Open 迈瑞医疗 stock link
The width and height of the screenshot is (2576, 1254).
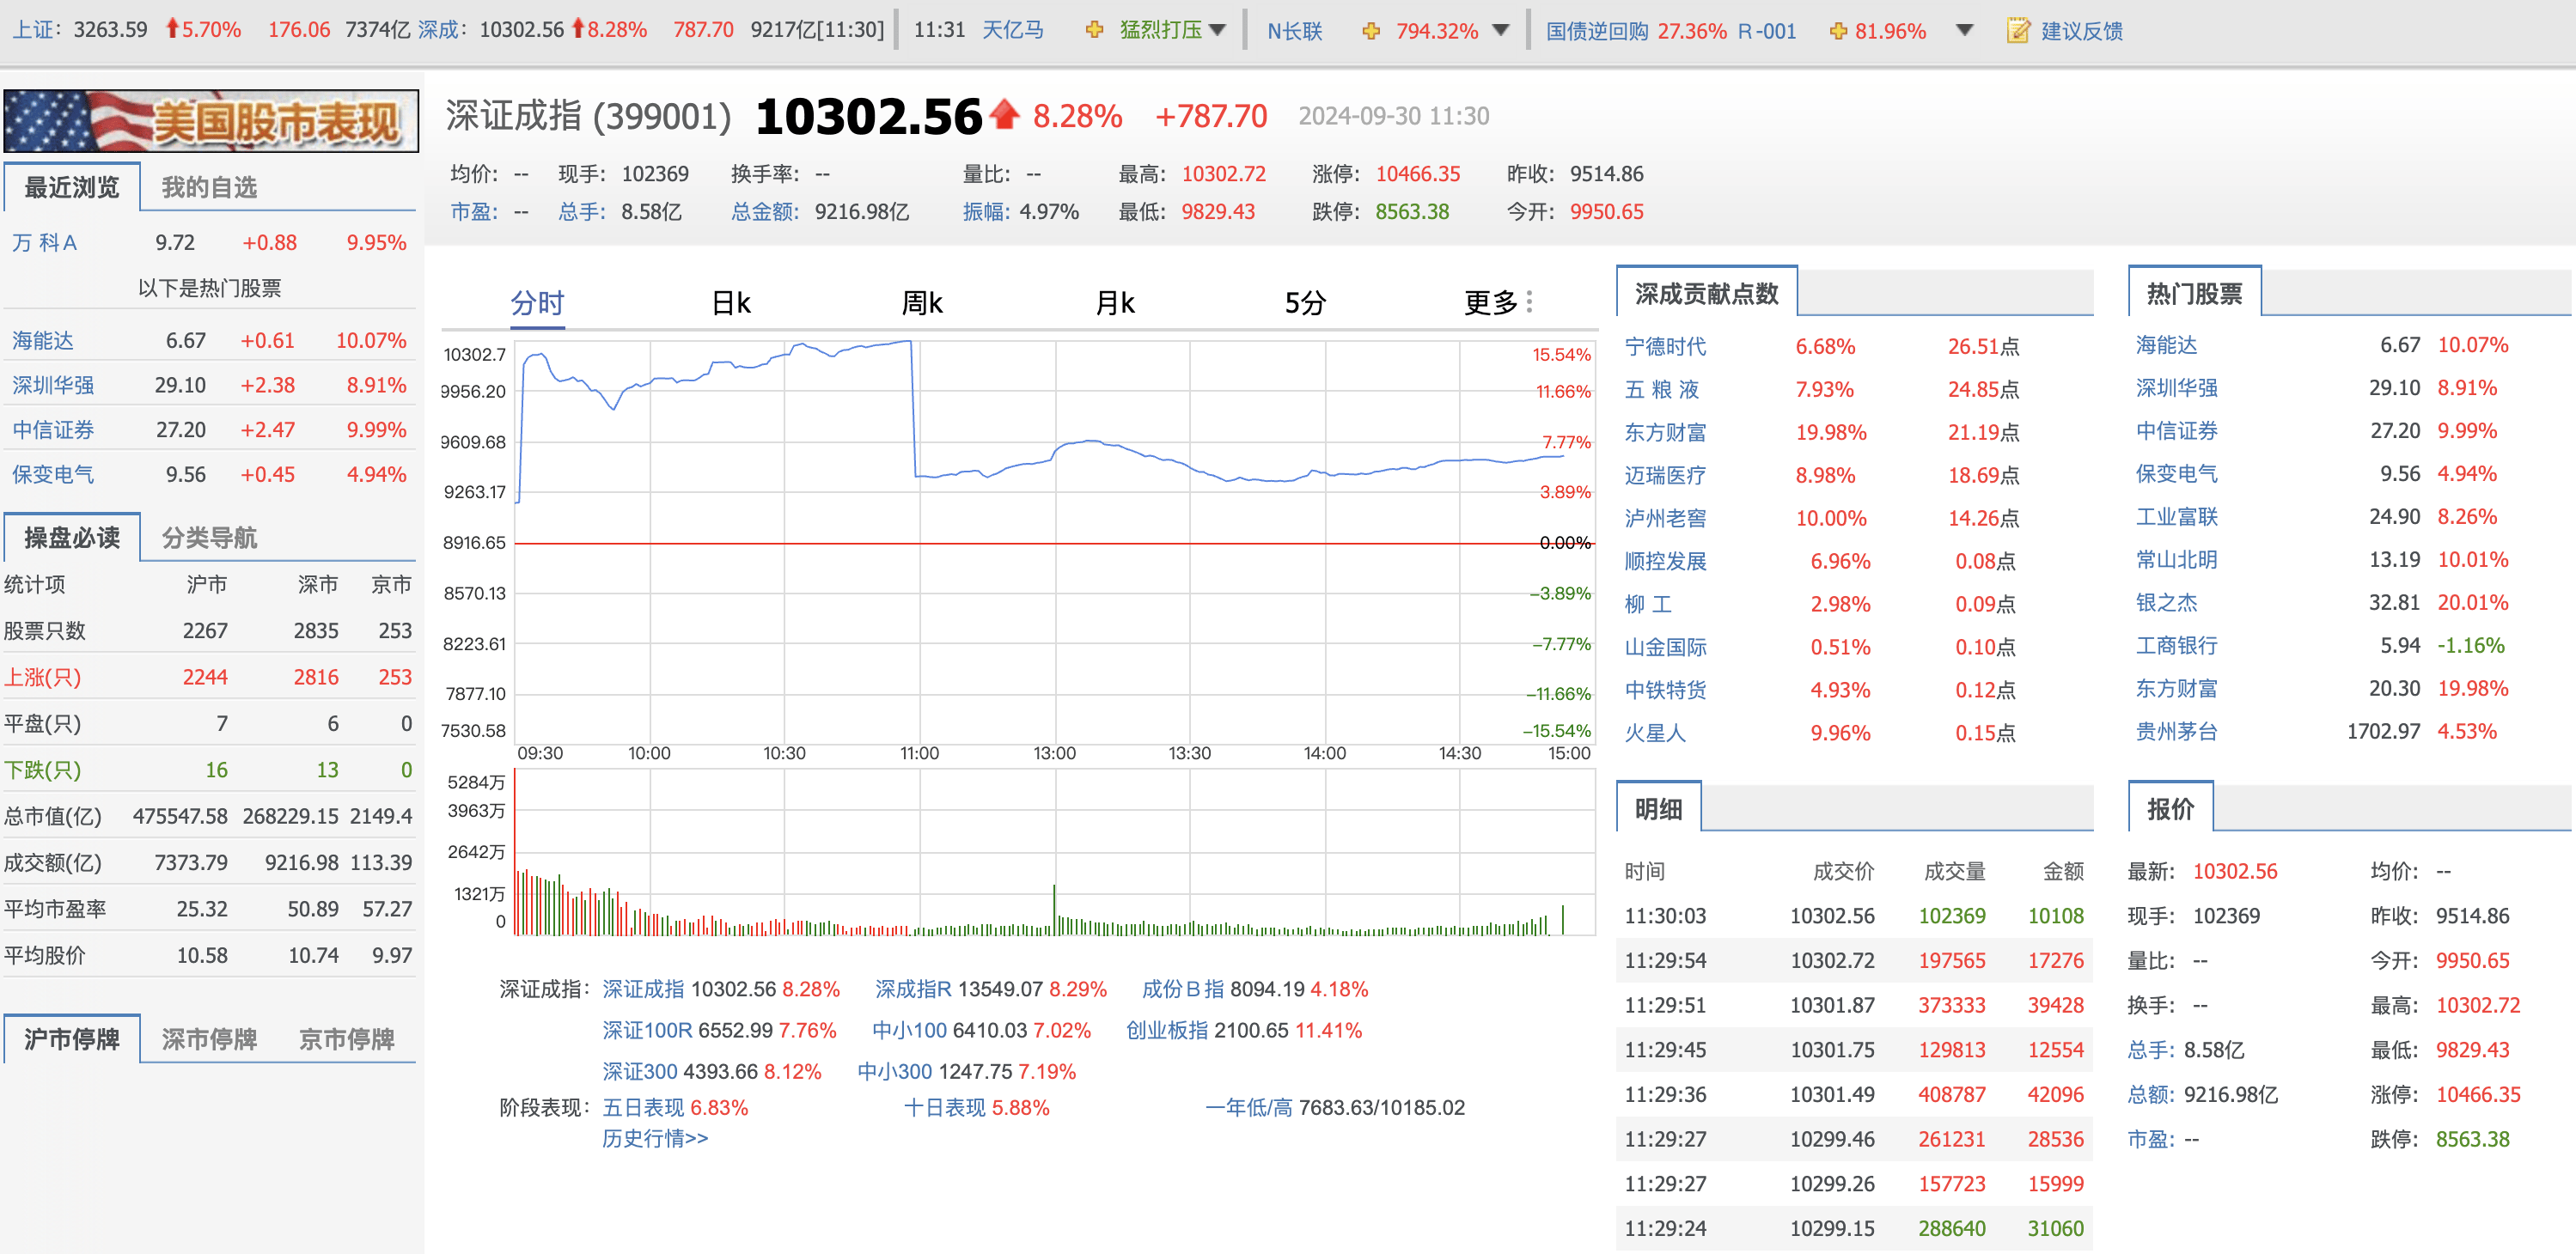(x=1665, y=475)
